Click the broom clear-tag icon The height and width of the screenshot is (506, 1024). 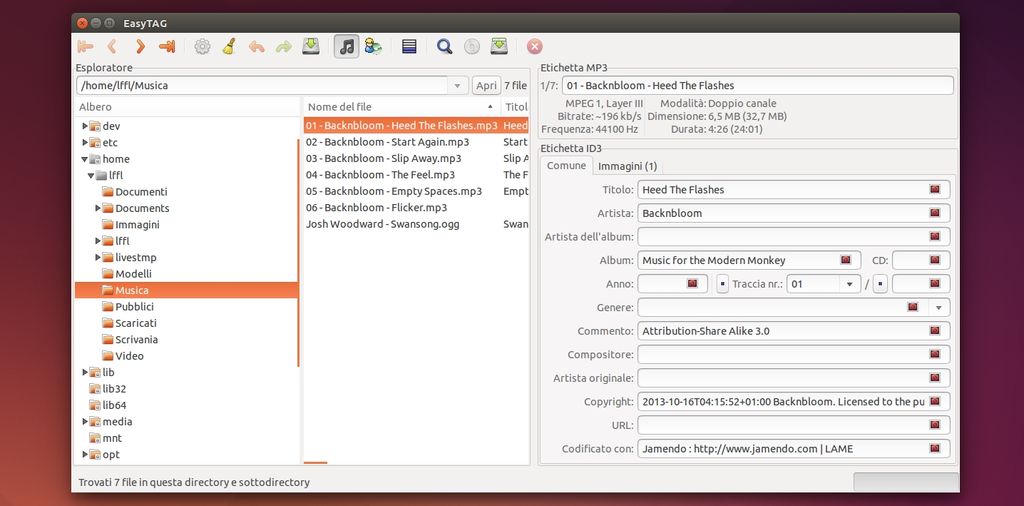(x=229, y=46)
